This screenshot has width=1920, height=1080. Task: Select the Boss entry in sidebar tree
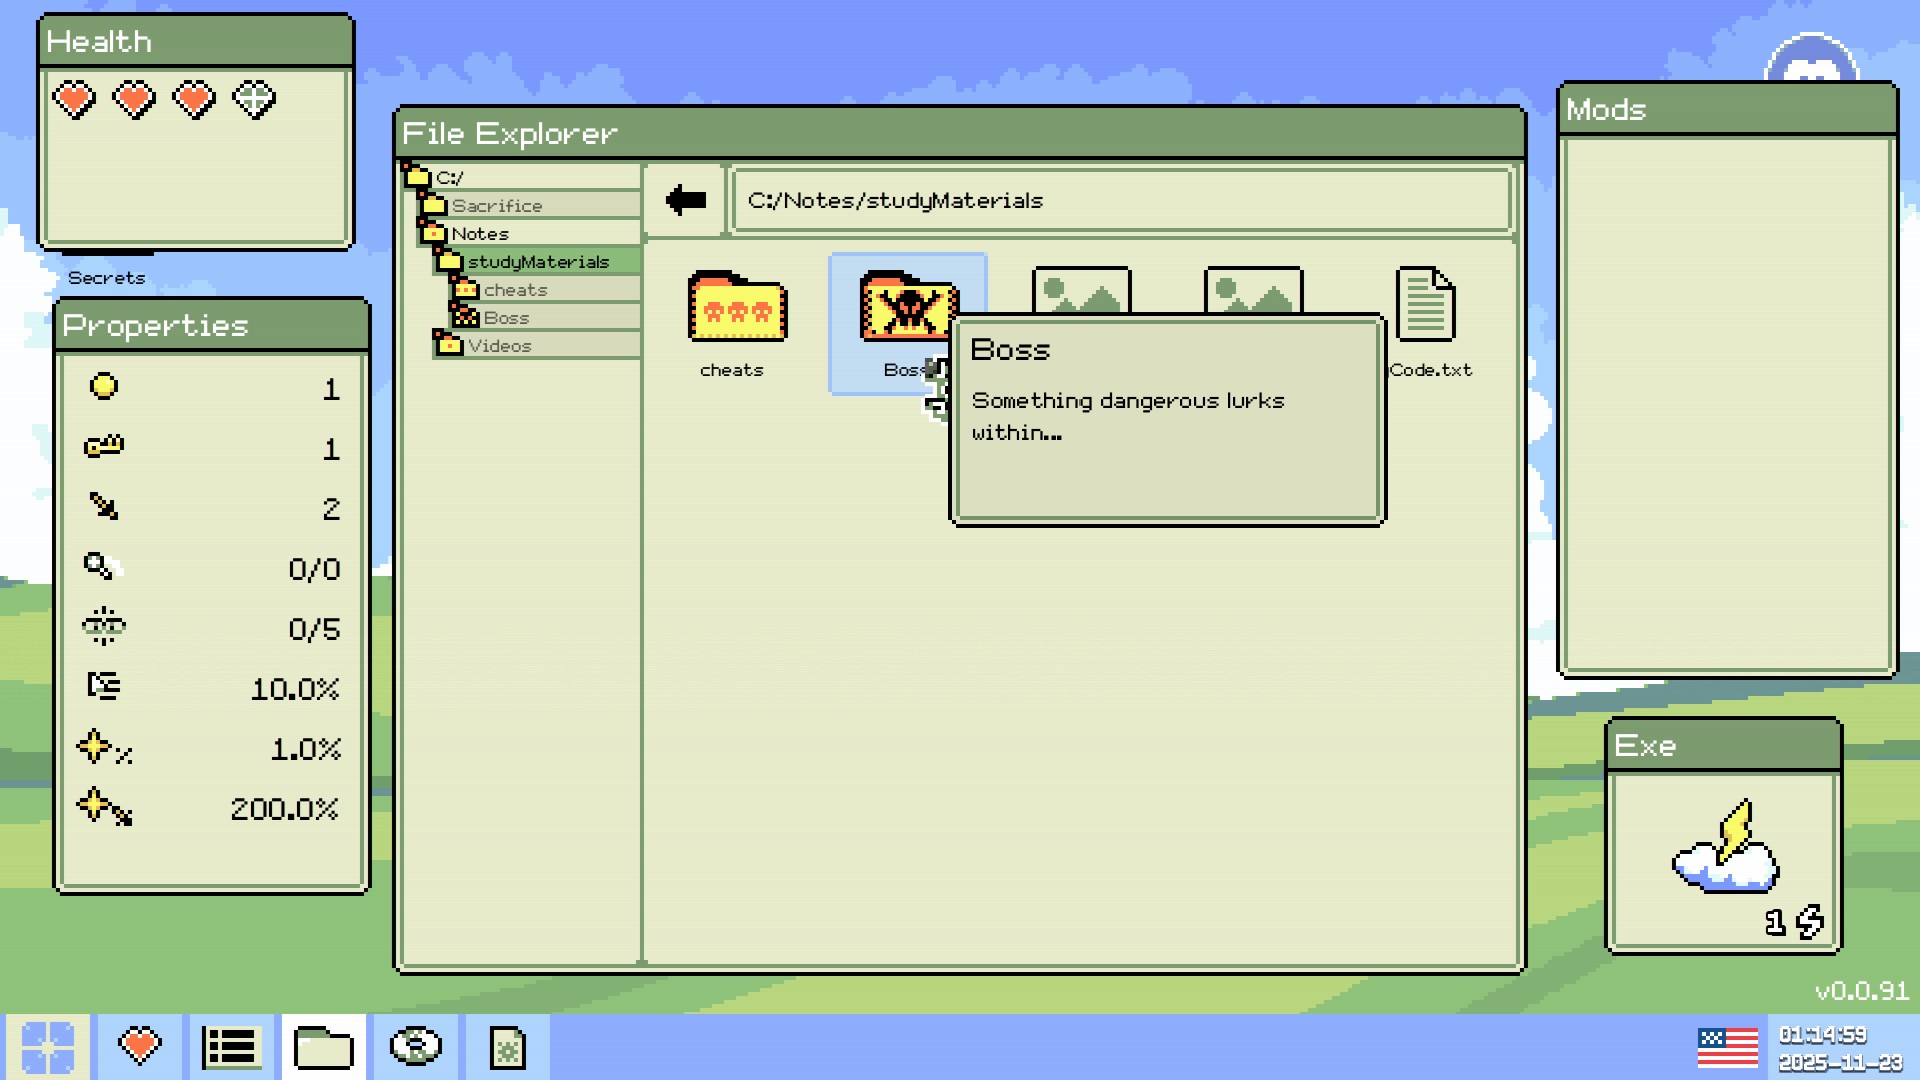506,318
